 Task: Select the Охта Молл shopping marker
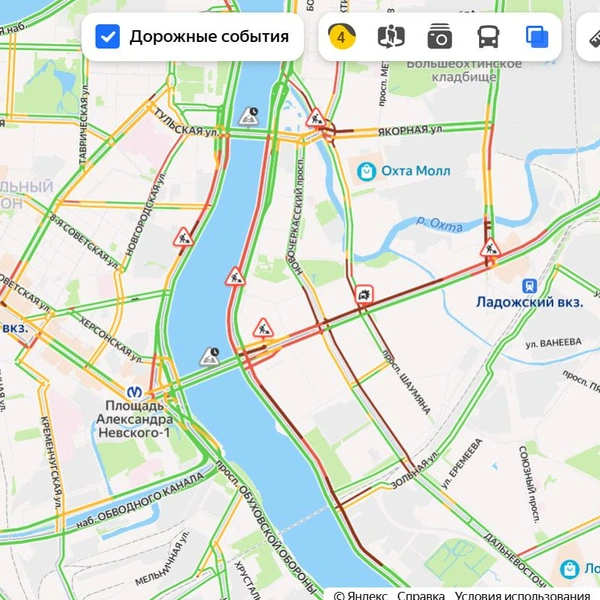click(367, 171)
